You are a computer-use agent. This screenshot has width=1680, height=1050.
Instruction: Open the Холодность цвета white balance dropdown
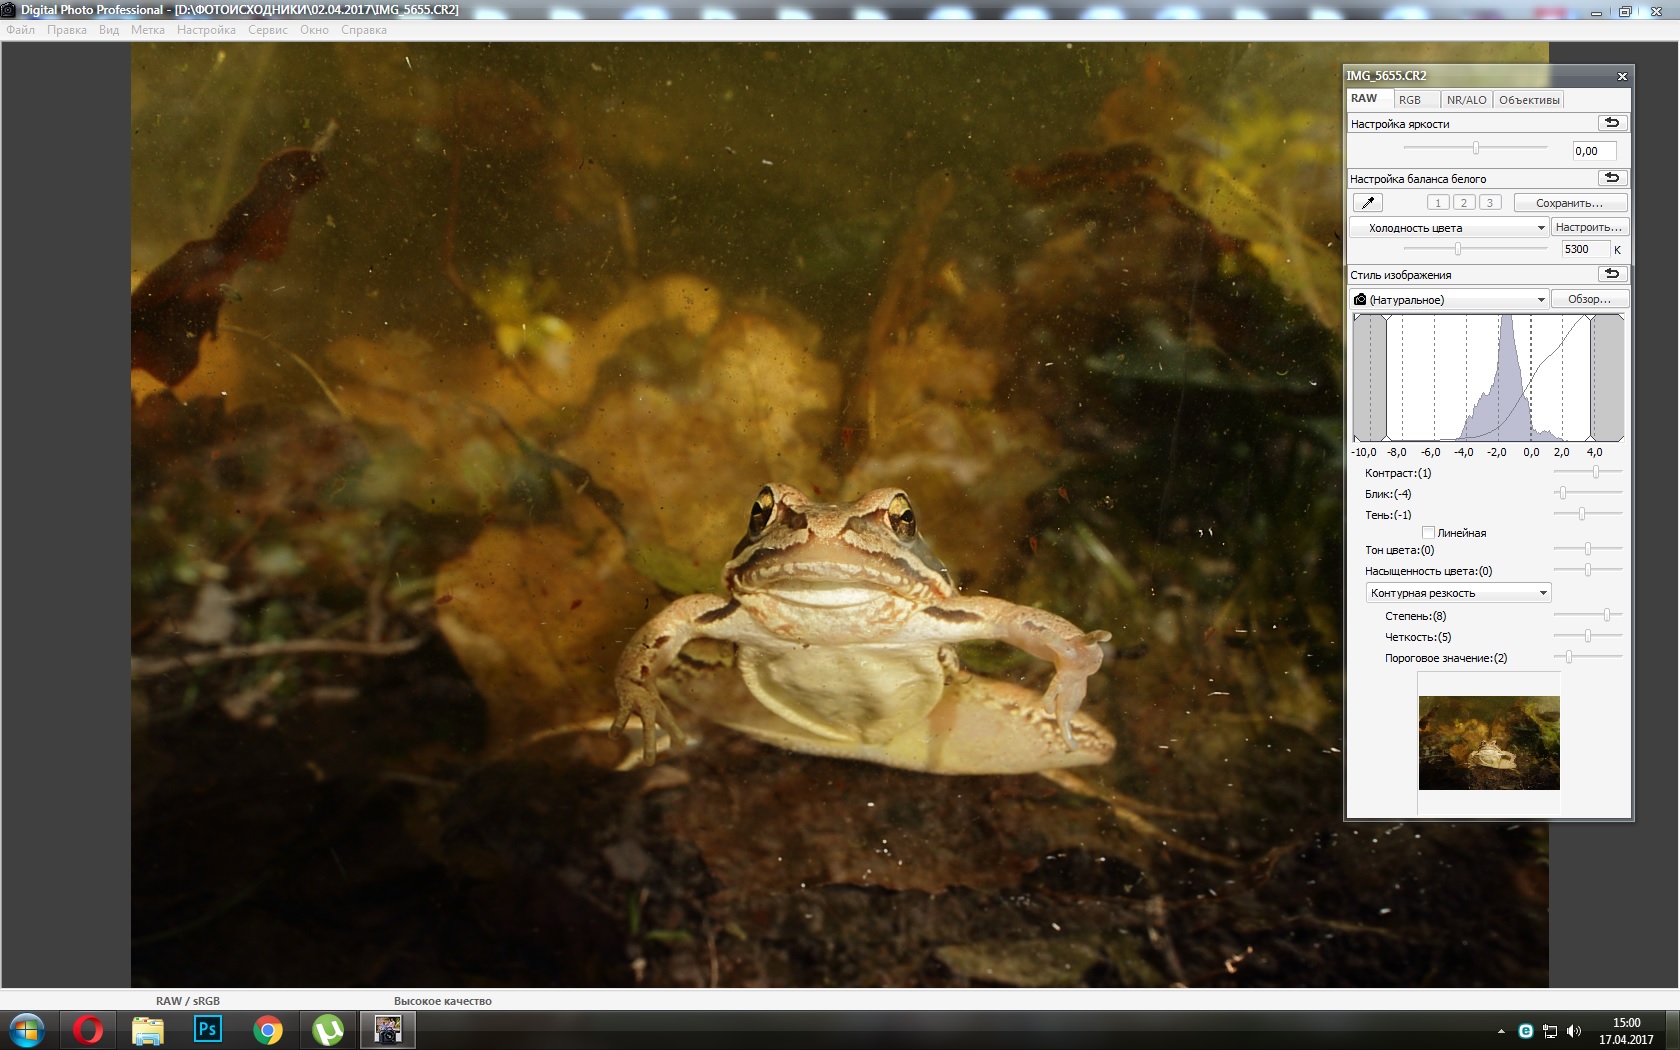point(1448,228)
